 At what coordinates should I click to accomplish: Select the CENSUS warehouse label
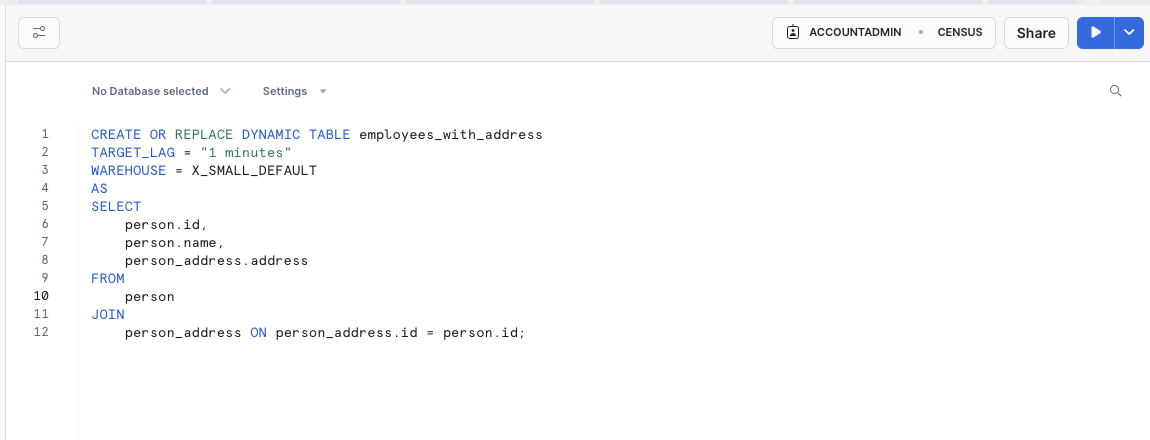click(959, 33)
